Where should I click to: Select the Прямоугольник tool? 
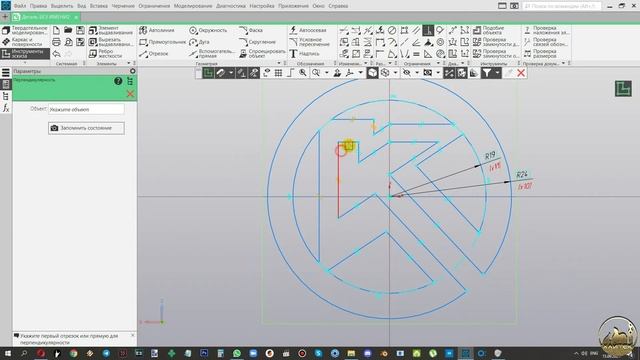162,42
